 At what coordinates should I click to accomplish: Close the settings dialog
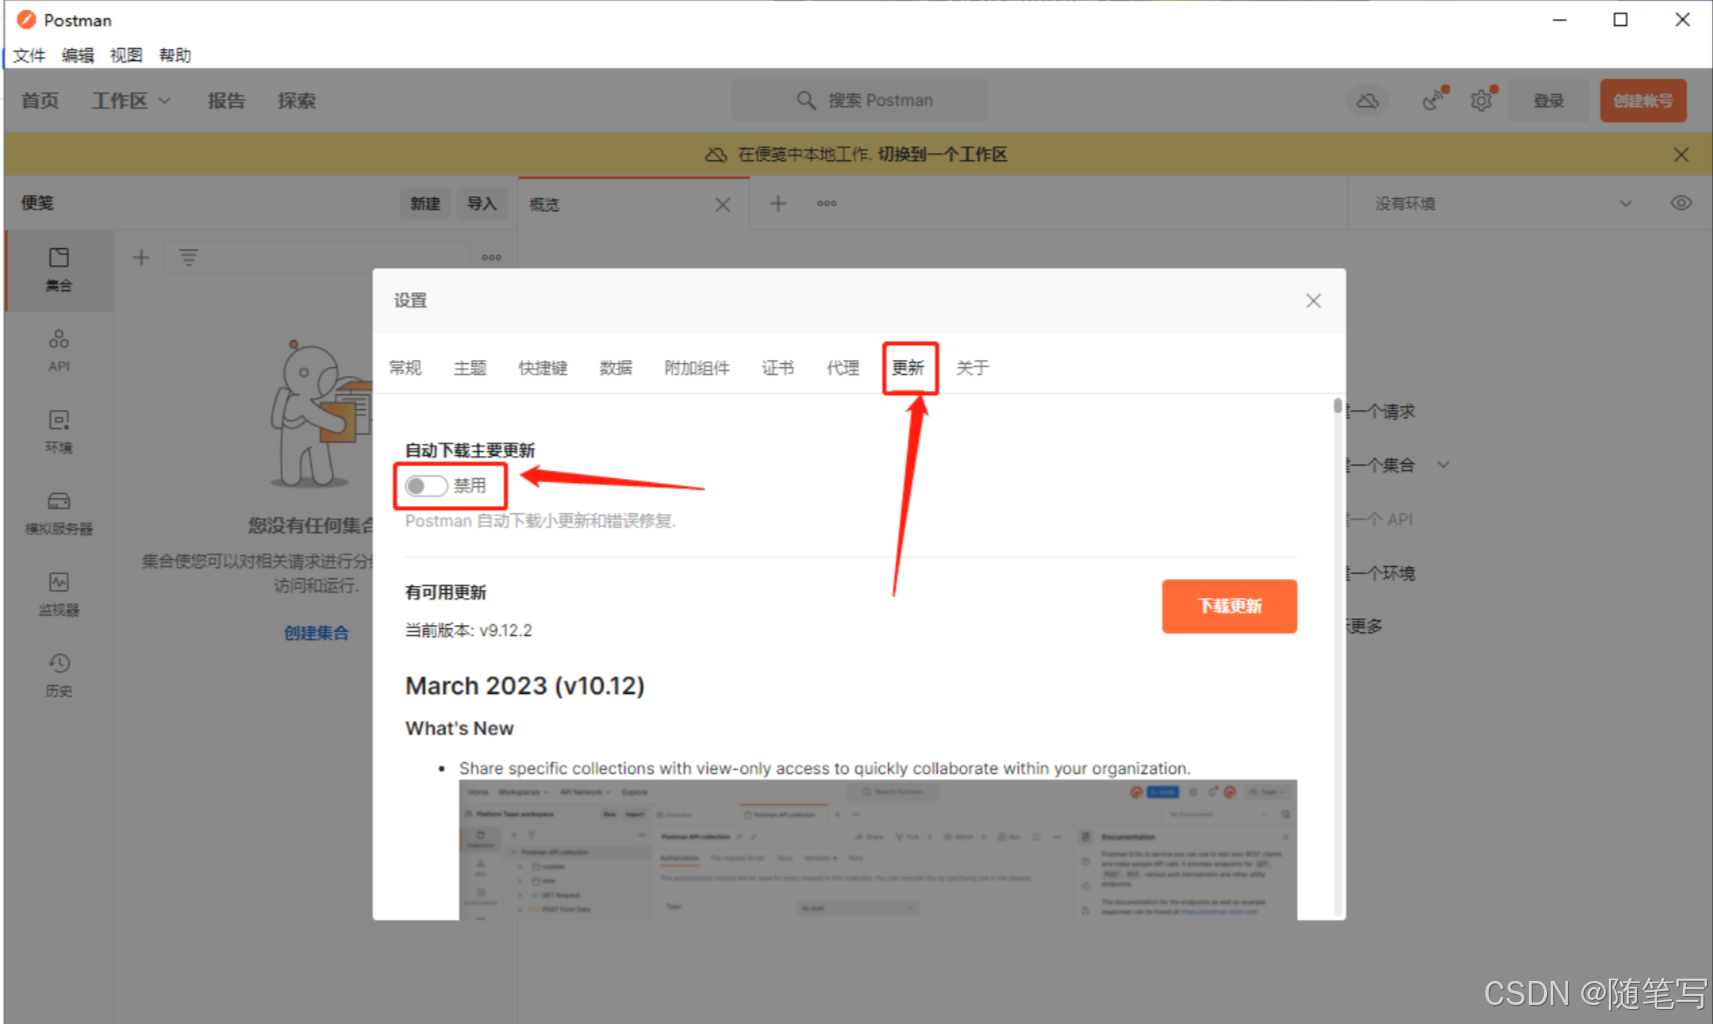click(1313, 301)
